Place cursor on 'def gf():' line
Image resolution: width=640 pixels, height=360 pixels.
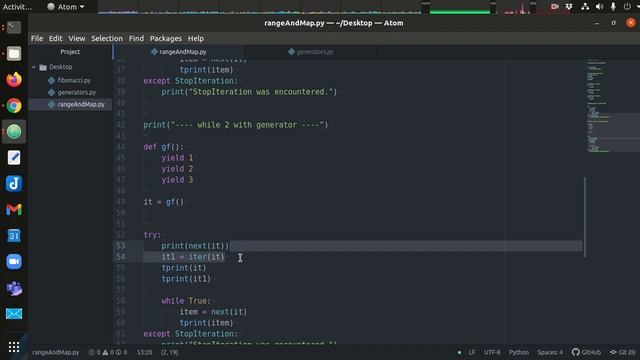click(x=164, y=147)
